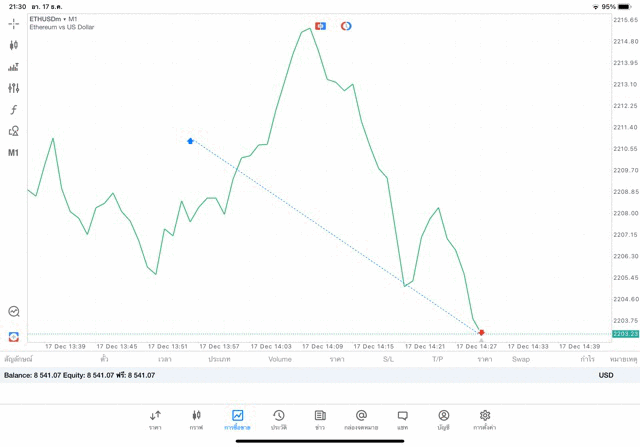The image size is (640, 447).
Task: Sort positions by the Volume column header
Action: tap(280, 359)
